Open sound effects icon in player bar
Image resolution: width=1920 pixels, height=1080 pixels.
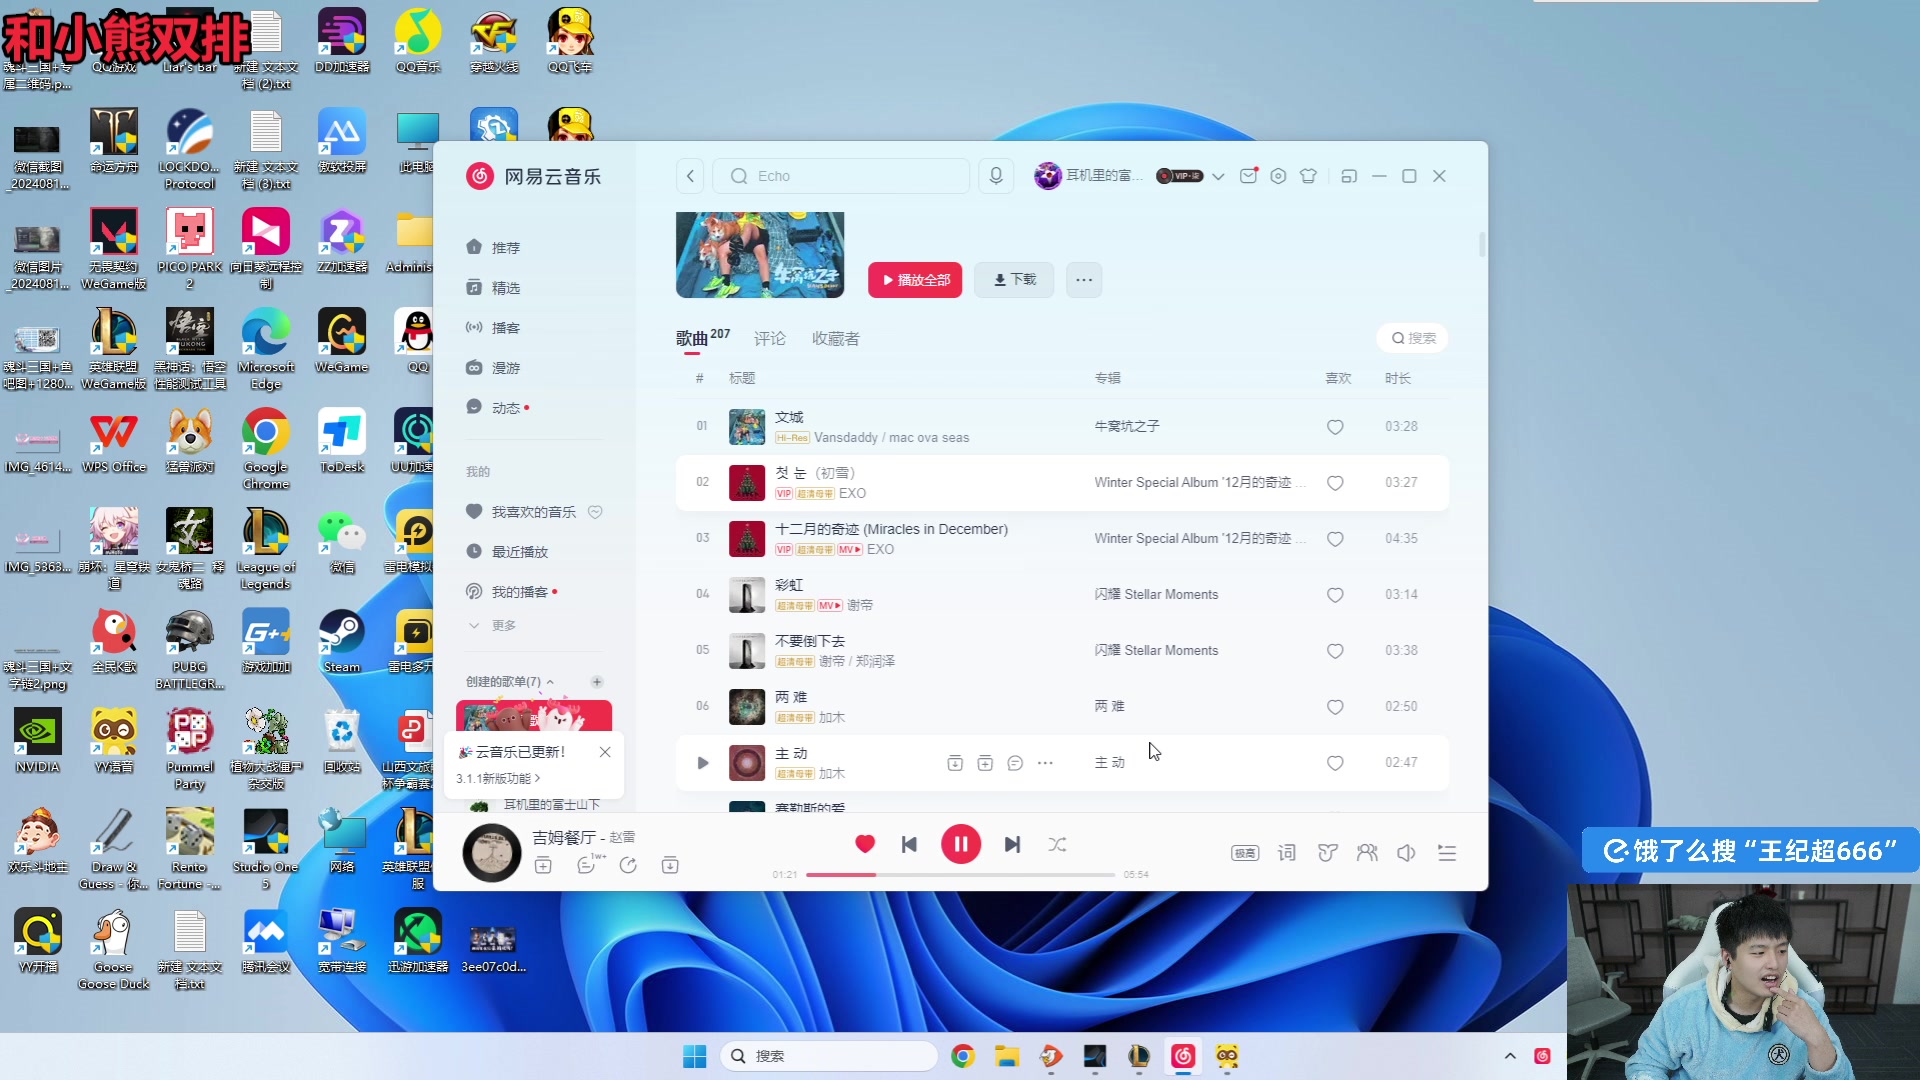point(1327,853)
